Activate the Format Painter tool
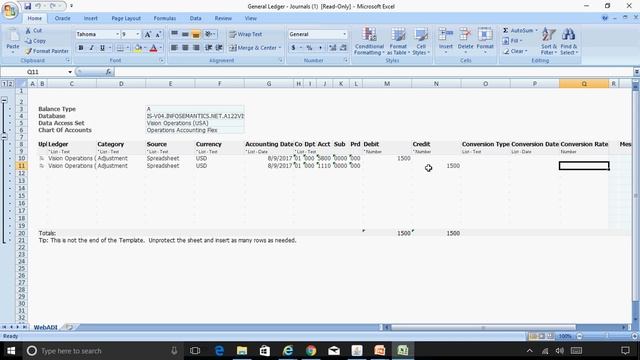 (x=47, y=51)
